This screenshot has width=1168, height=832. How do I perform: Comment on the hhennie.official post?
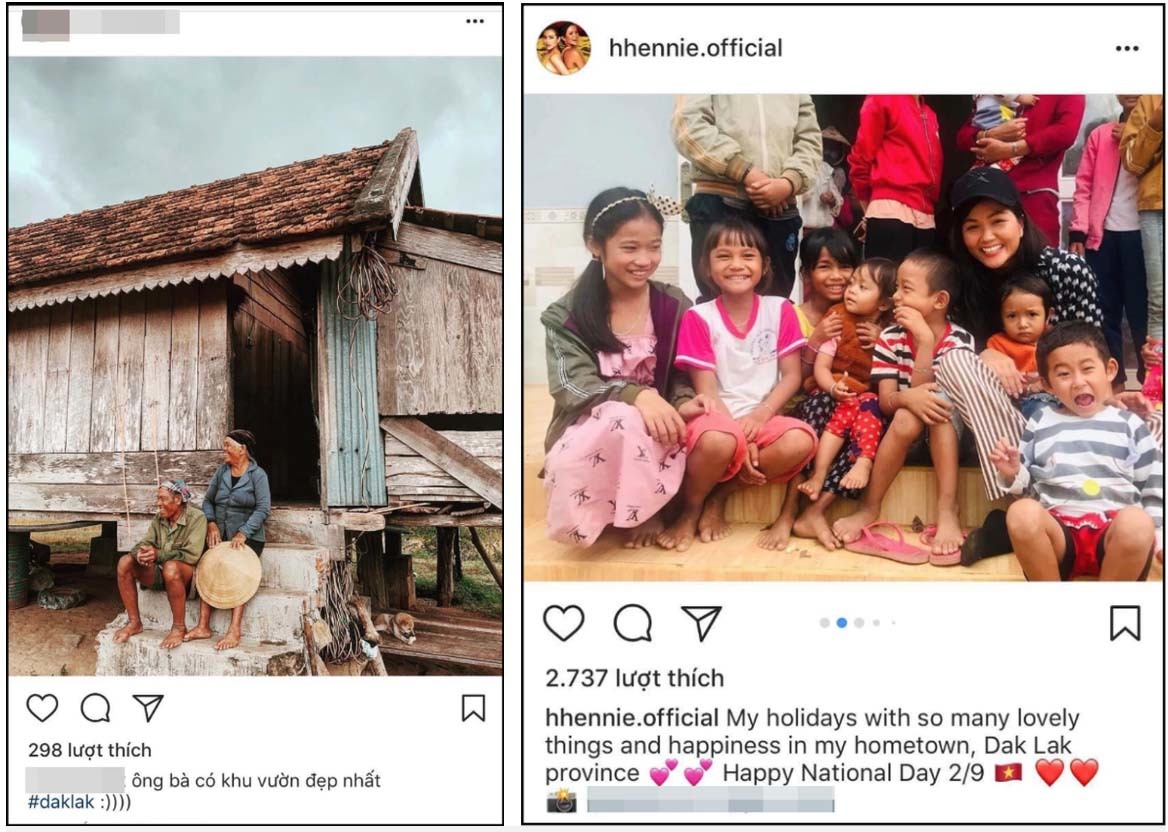[632, 623]
